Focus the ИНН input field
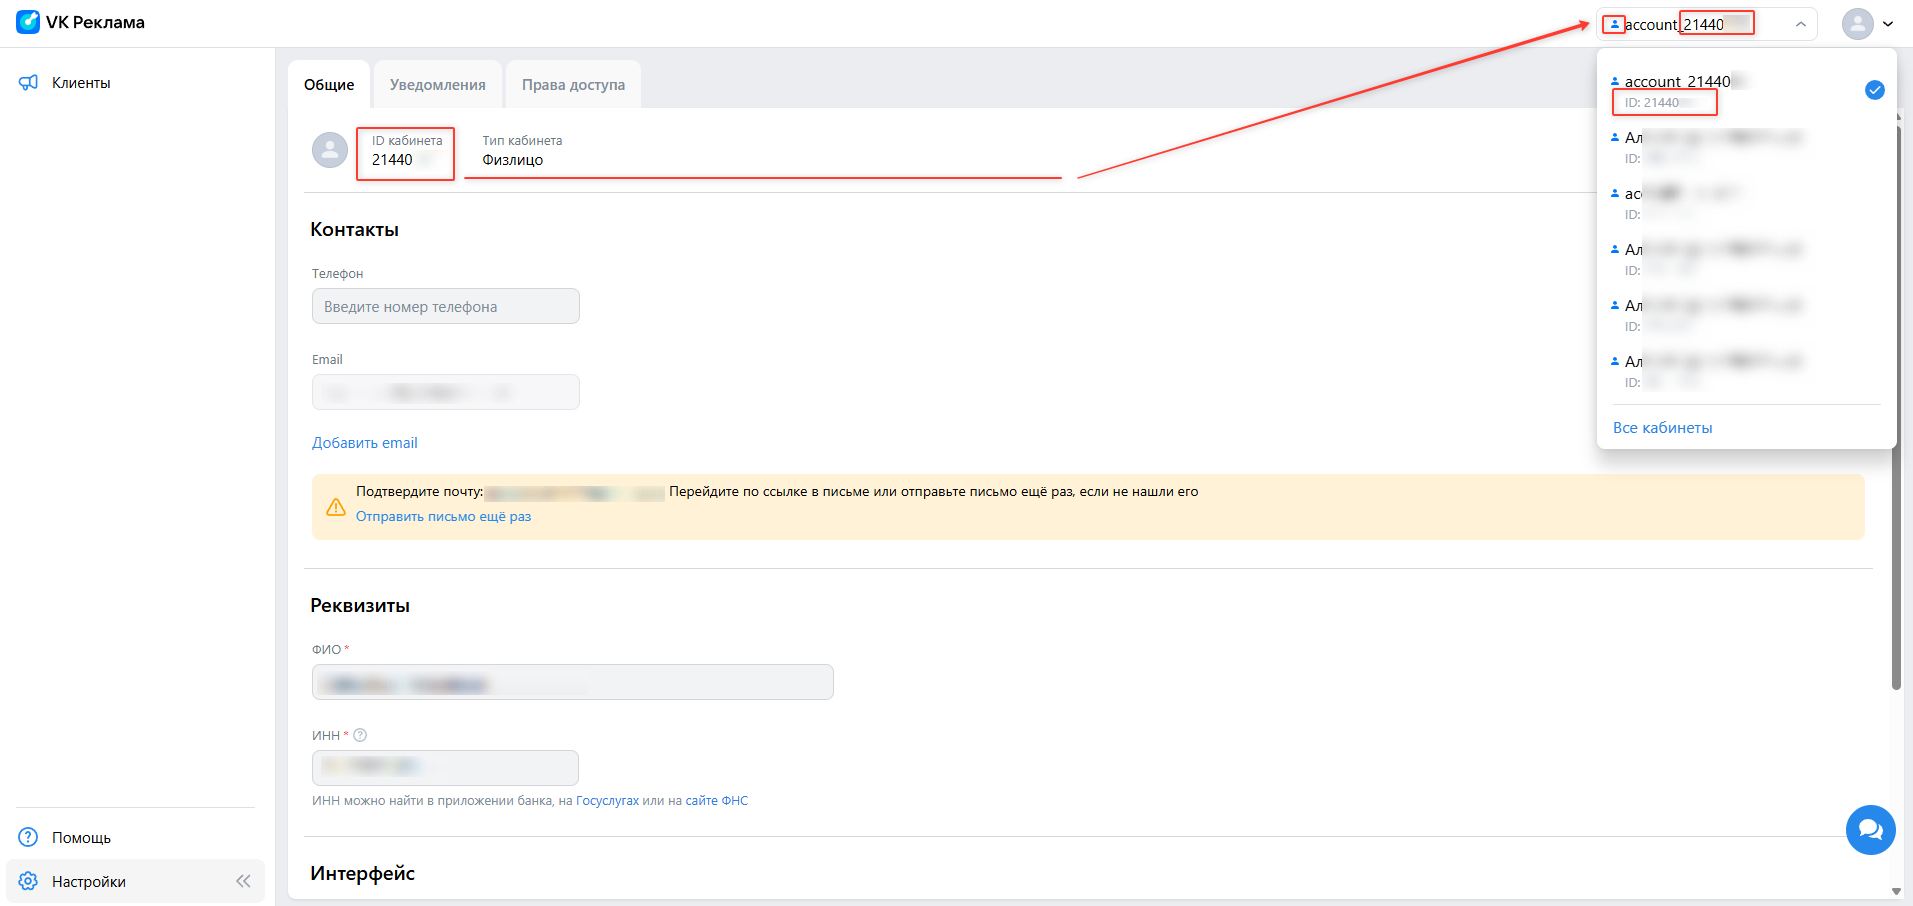1913x906 pixels. coord(446,768)
